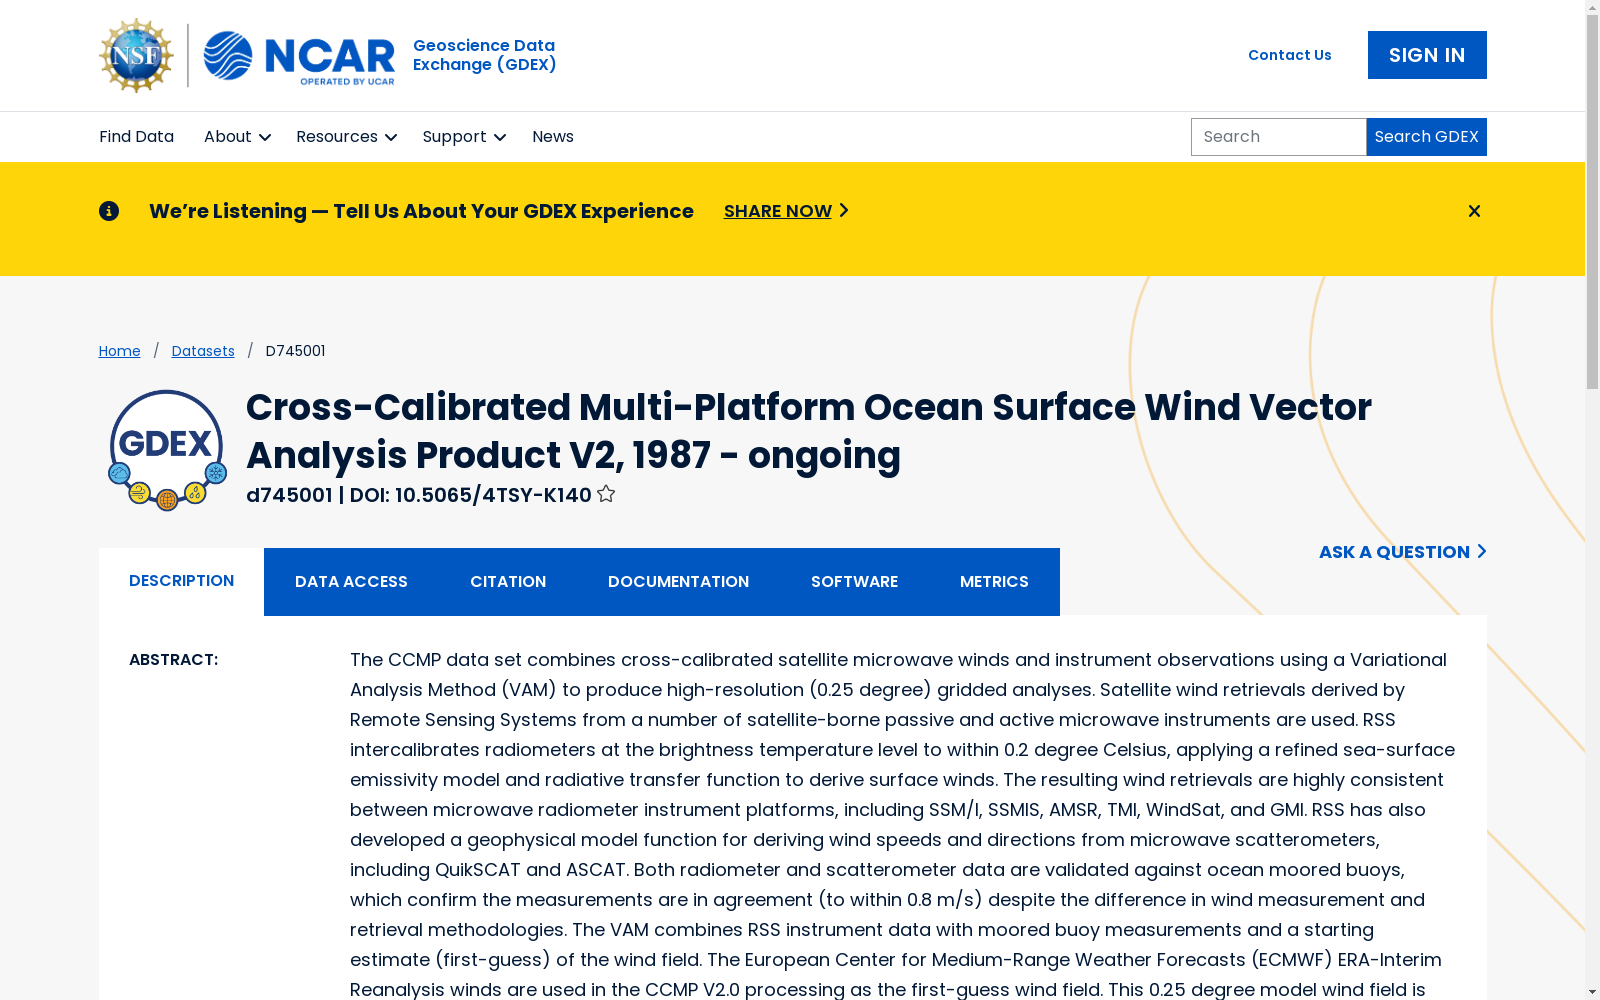Bookmark dataset with star icon

606,494
